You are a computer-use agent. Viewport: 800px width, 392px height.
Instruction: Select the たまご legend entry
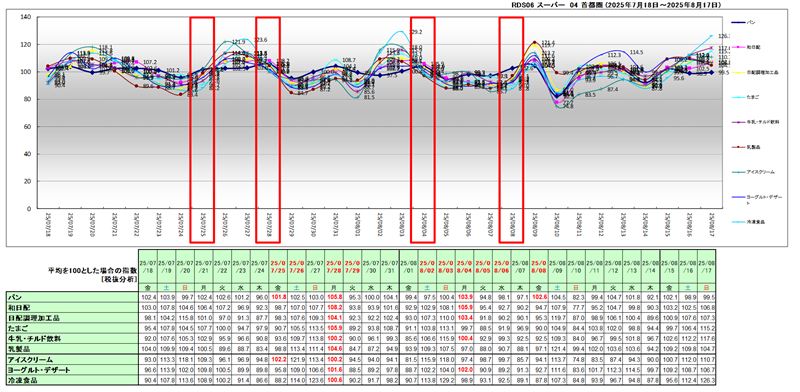click(745, 97)
